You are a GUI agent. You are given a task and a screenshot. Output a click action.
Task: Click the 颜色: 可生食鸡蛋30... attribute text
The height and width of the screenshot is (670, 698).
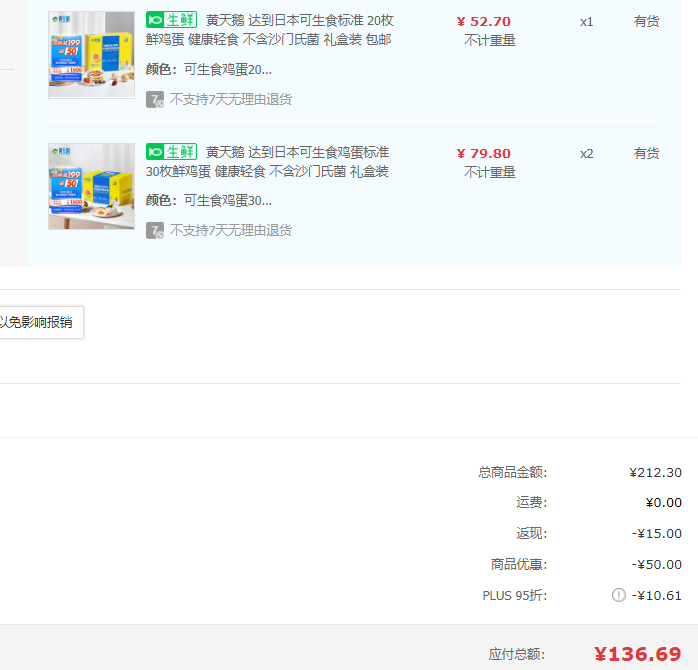click(x=209, y=201)
